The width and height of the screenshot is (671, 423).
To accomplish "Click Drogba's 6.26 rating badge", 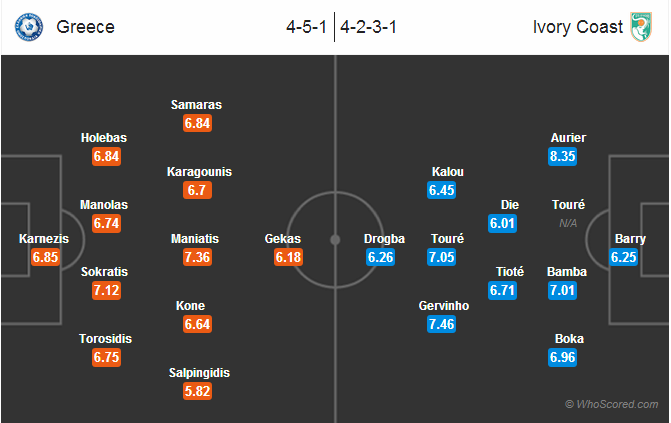I will click(380, 257).
